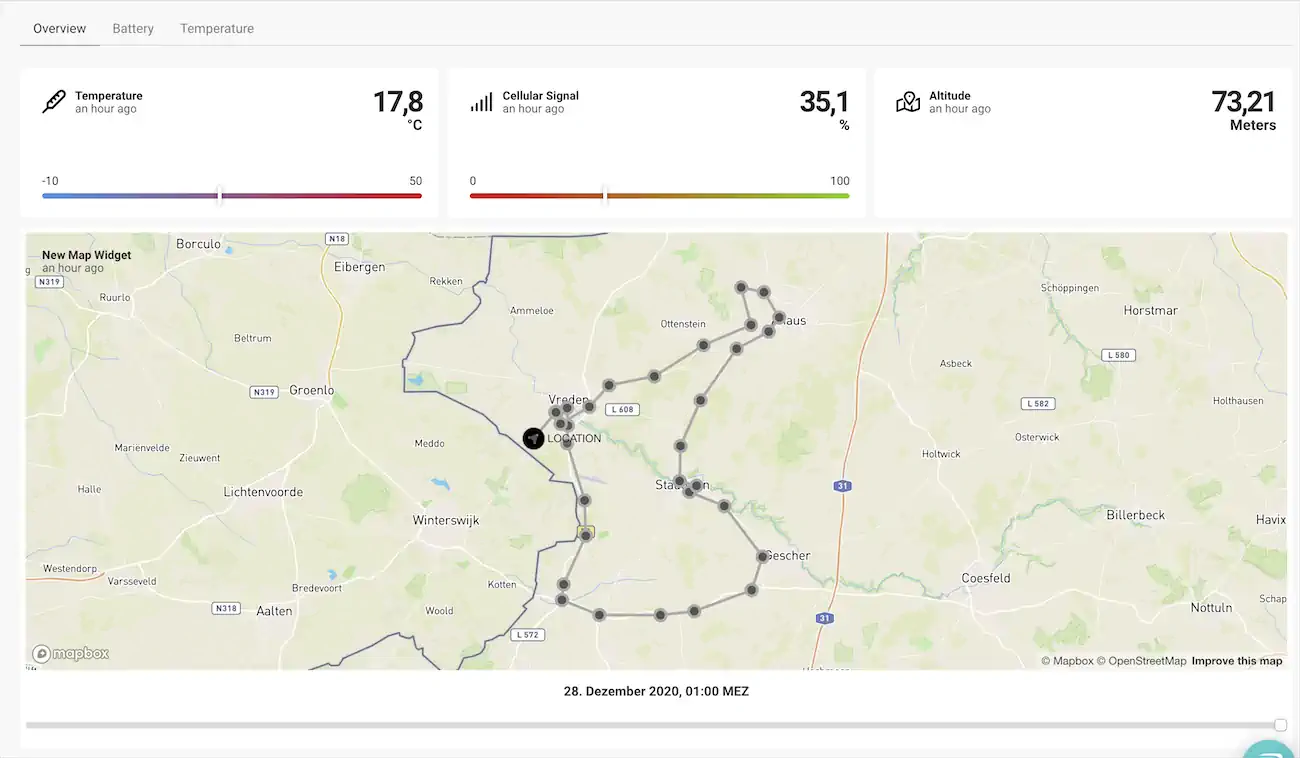Click the altitude map pin icon
1300x758 pixels.
(x=908, y=102)
